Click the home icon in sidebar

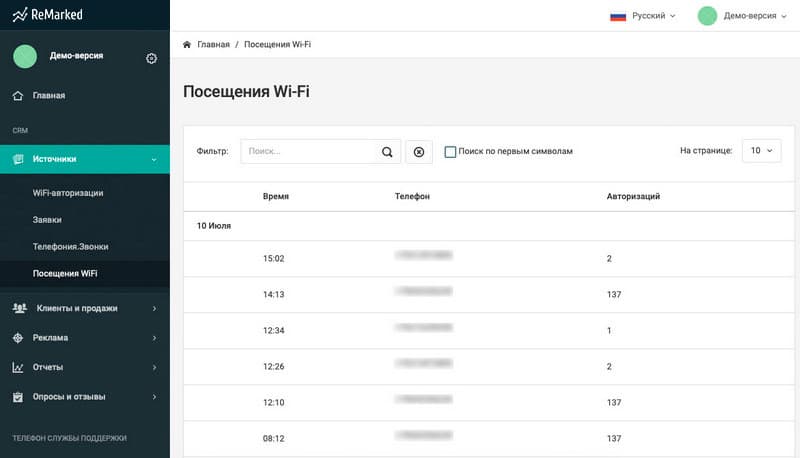click(18, 95)
